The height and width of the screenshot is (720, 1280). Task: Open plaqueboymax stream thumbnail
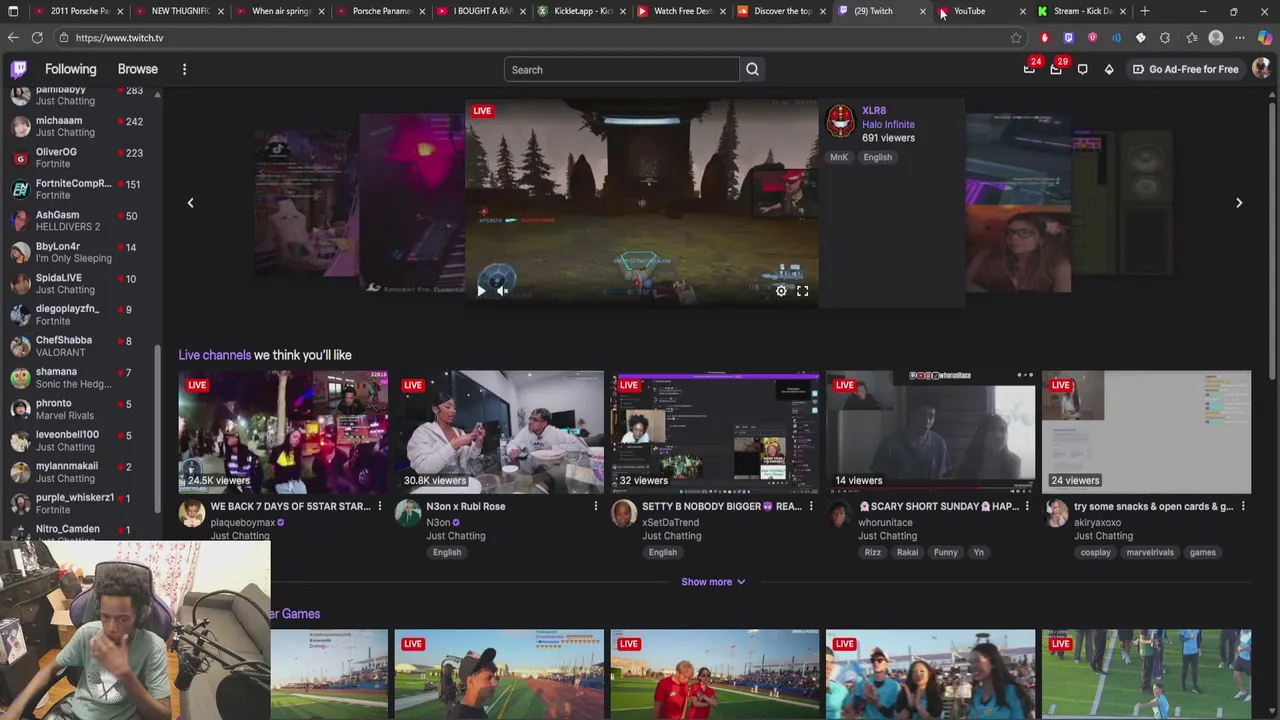pyautogui.click(x=283, y=432)
